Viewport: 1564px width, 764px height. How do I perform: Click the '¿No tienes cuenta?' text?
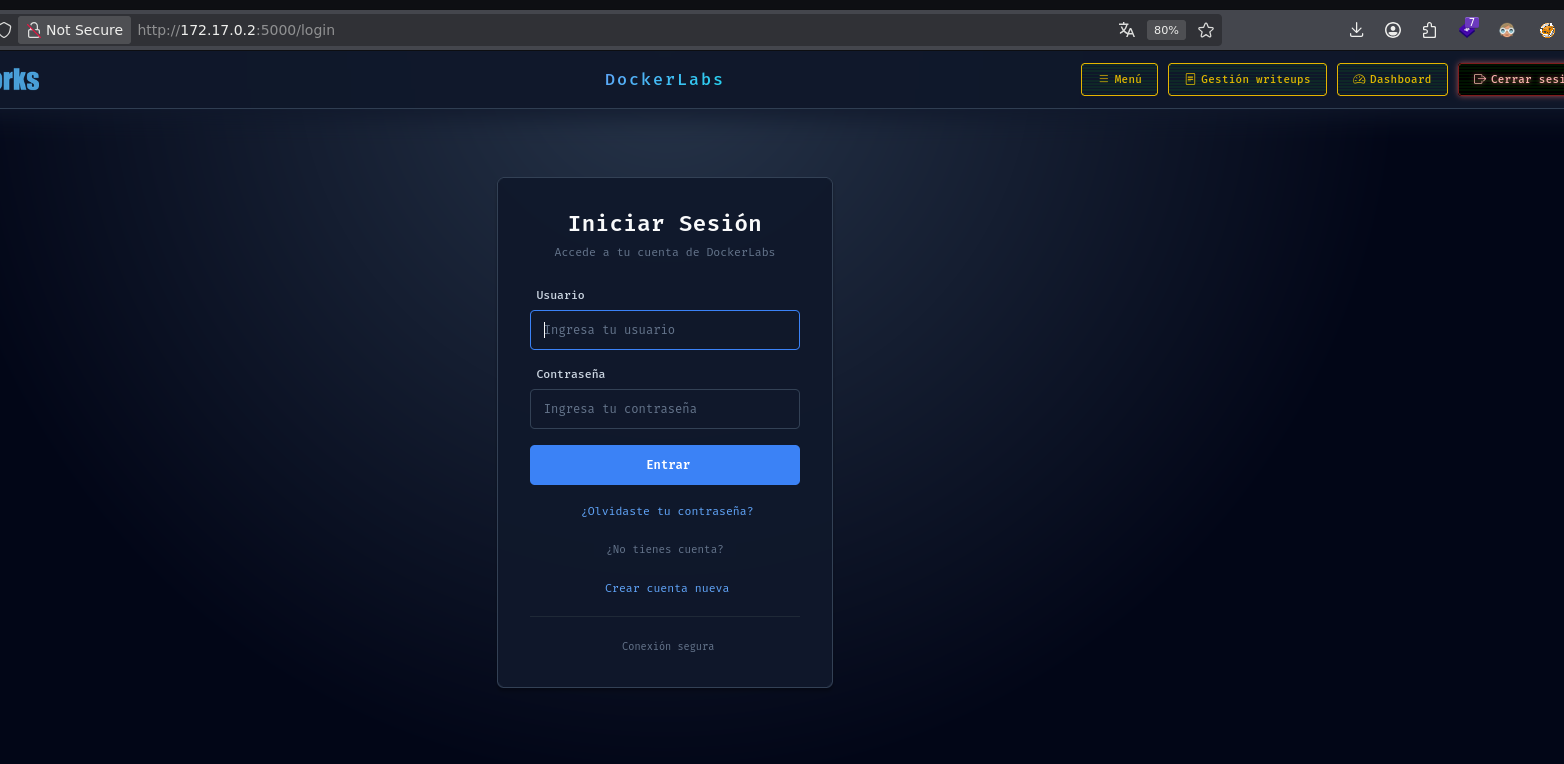[665, 549]
